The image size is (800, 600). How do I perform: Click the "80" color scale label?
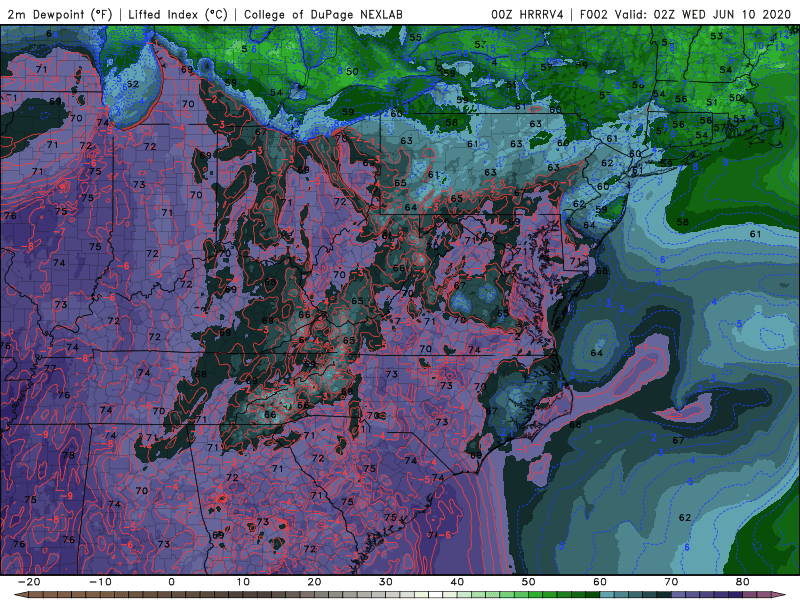click(x=743, y=582)
